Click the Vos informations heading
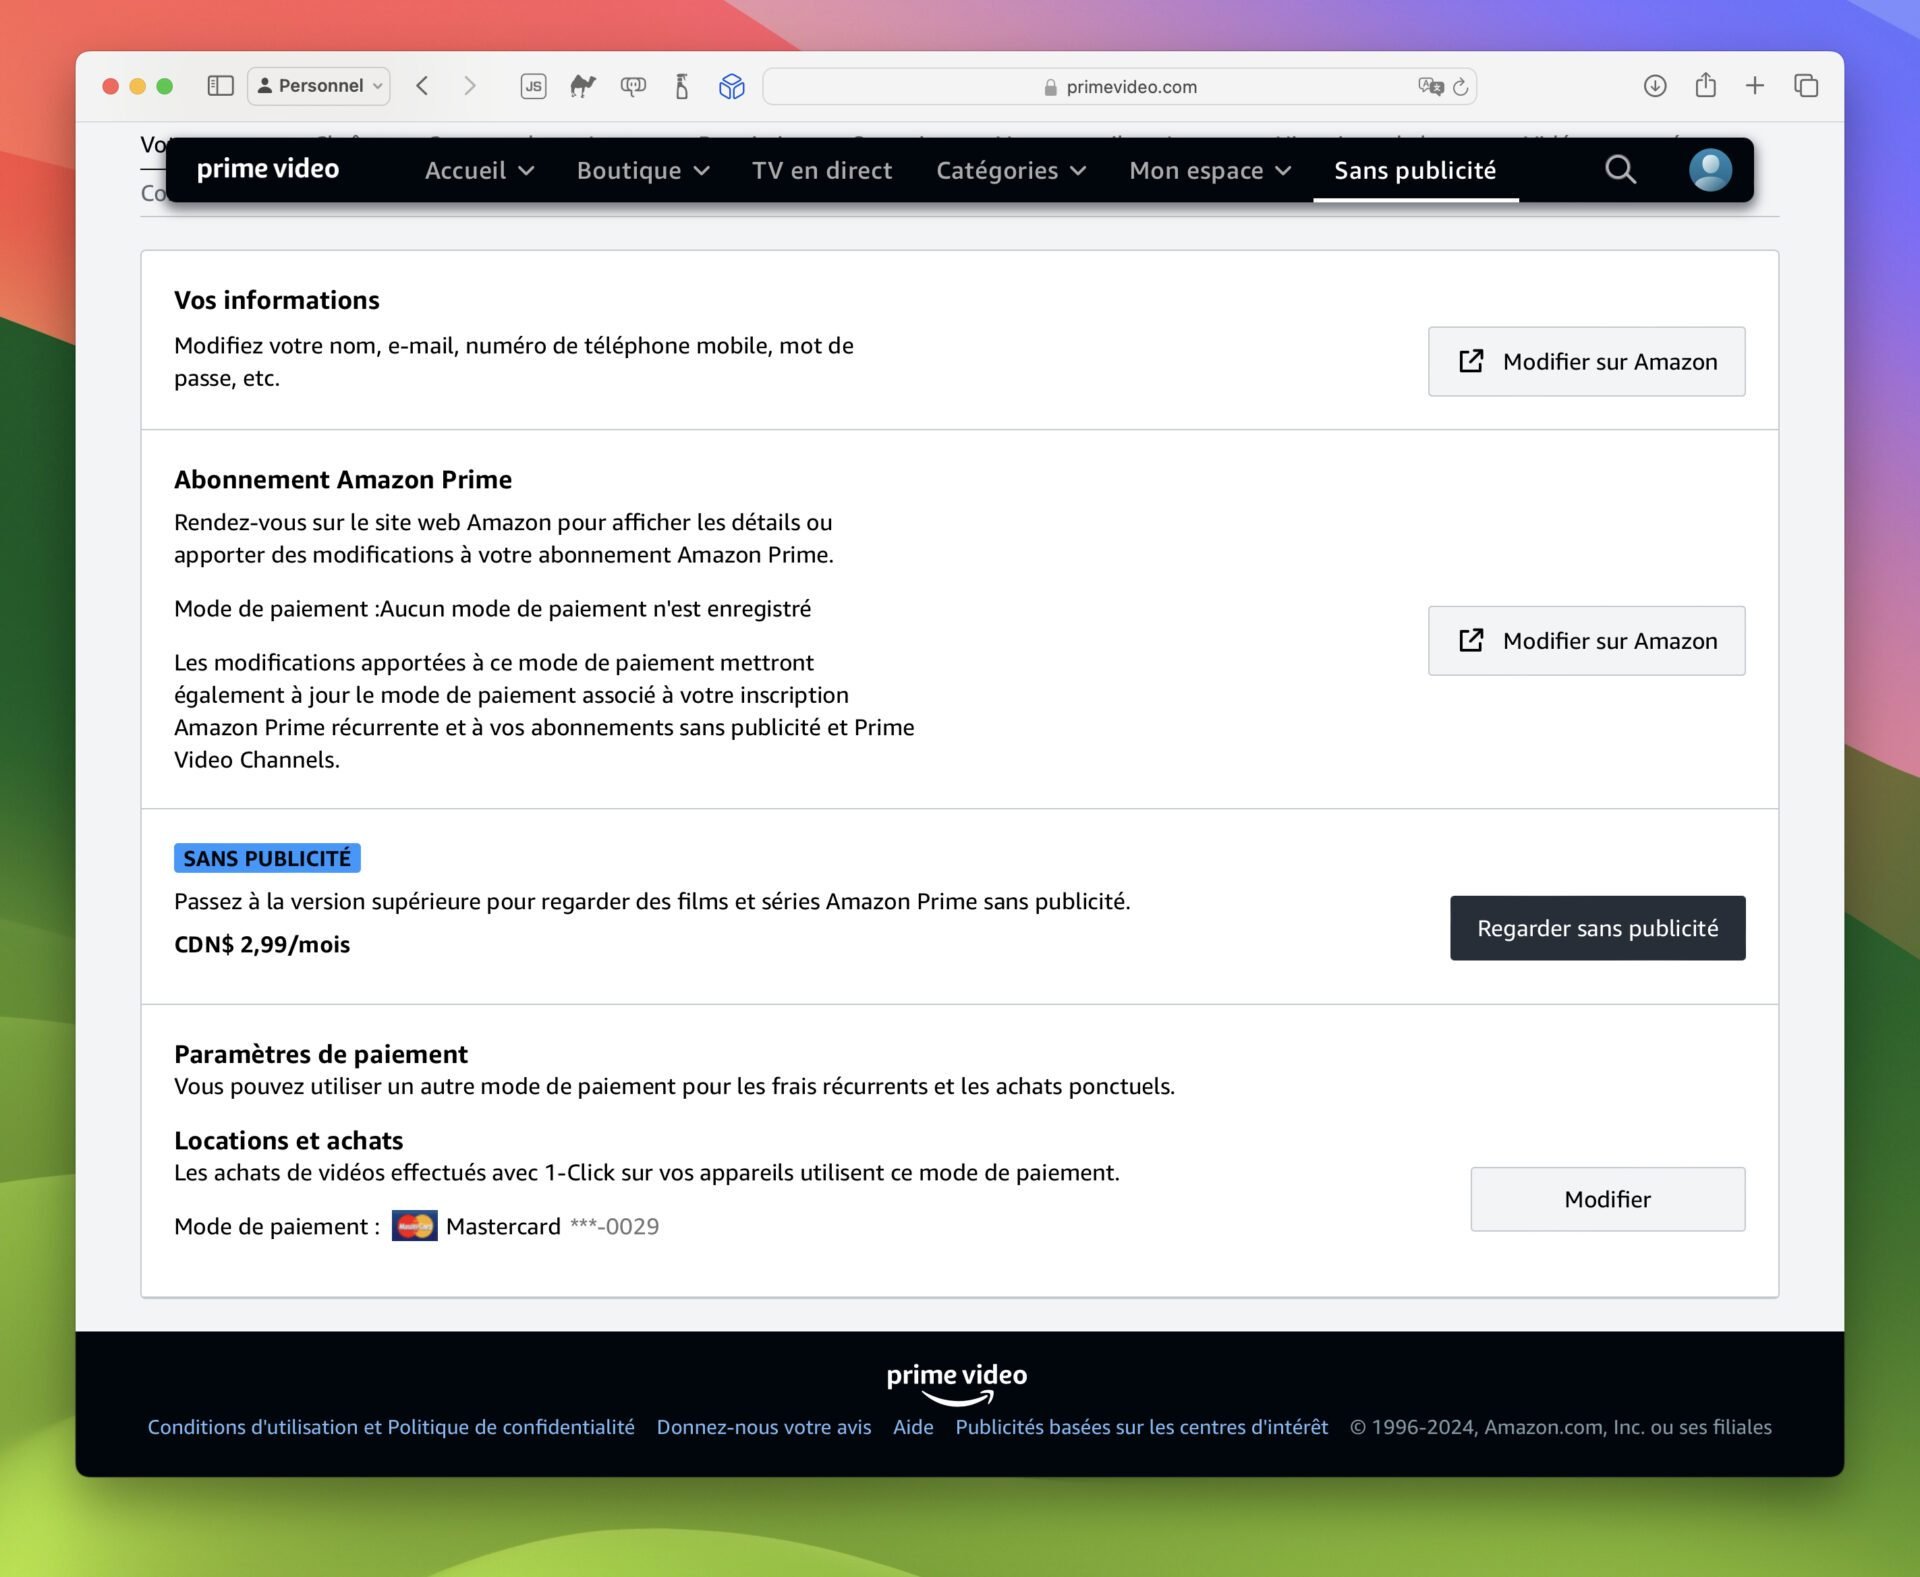Screen dimensions: 1920x1577 [x=277, y=300]
